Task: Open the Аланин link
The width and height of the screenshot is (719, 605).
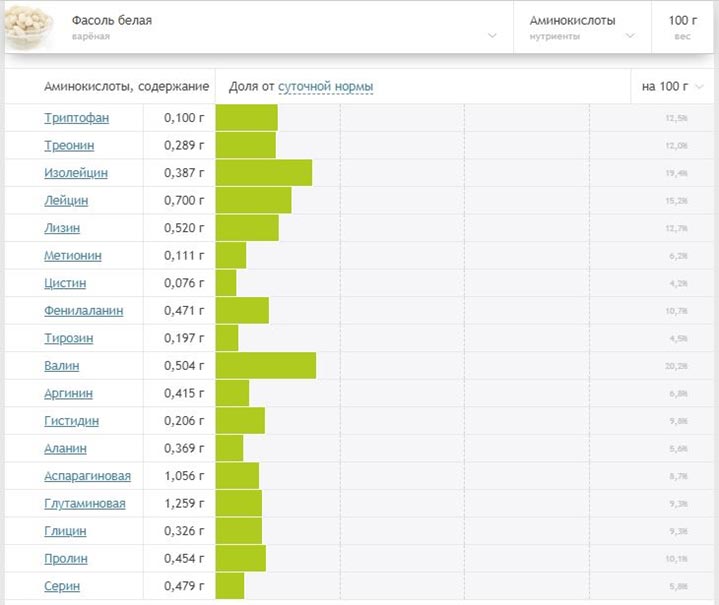Action: [x=65, y=448]
